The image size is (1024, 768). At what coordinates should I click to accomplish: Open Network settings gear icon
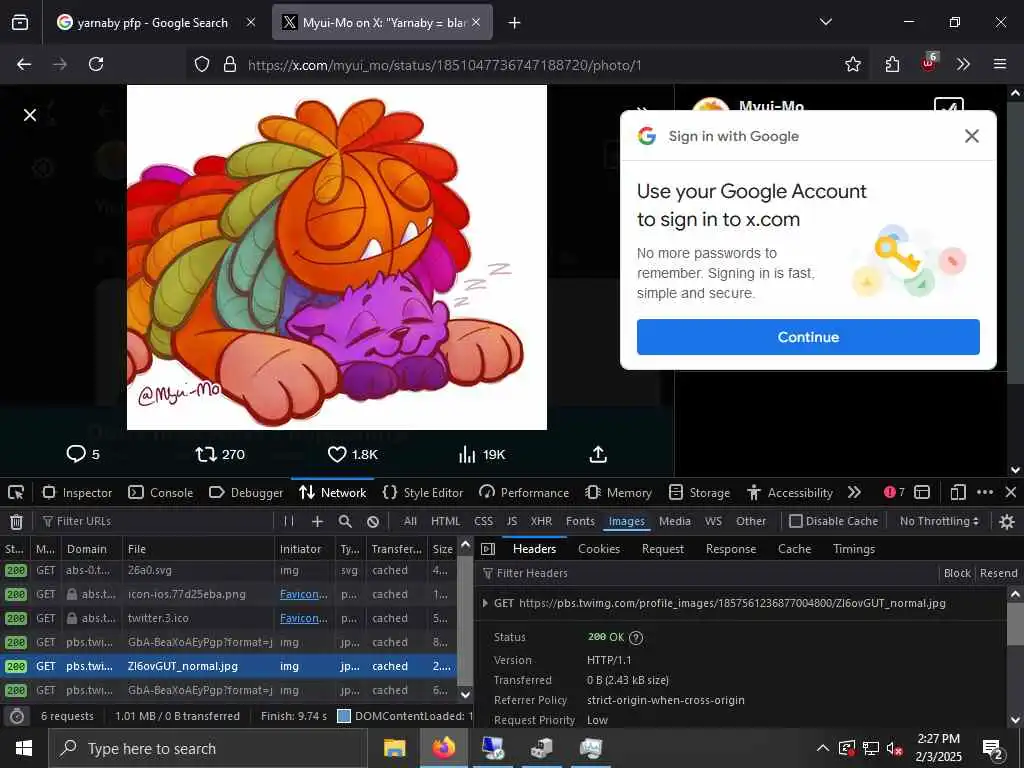[x=1007, y=521]
